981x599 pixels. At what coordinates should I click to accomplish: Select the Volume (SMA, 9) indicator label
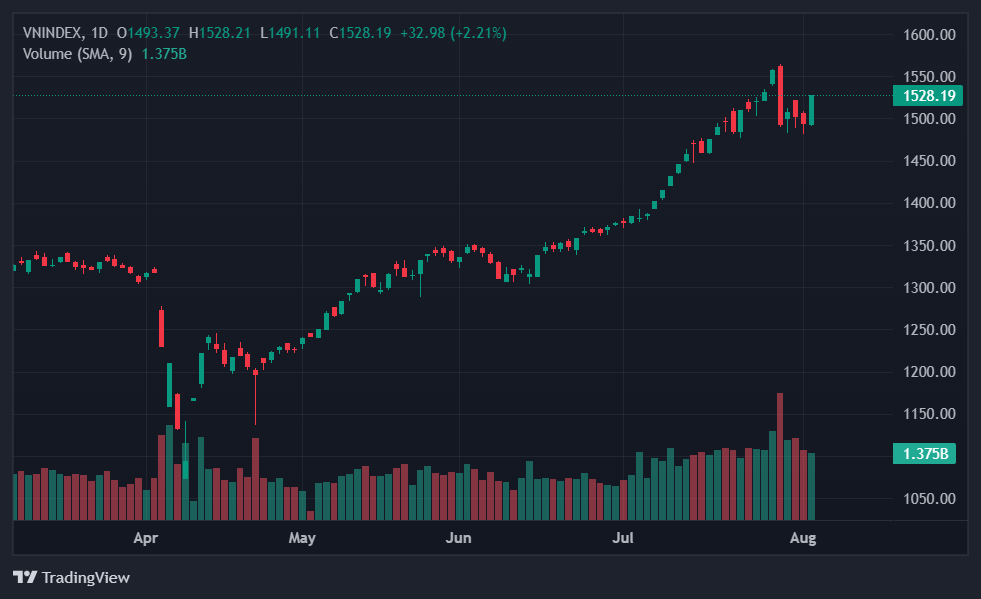[x=78, y=54]
